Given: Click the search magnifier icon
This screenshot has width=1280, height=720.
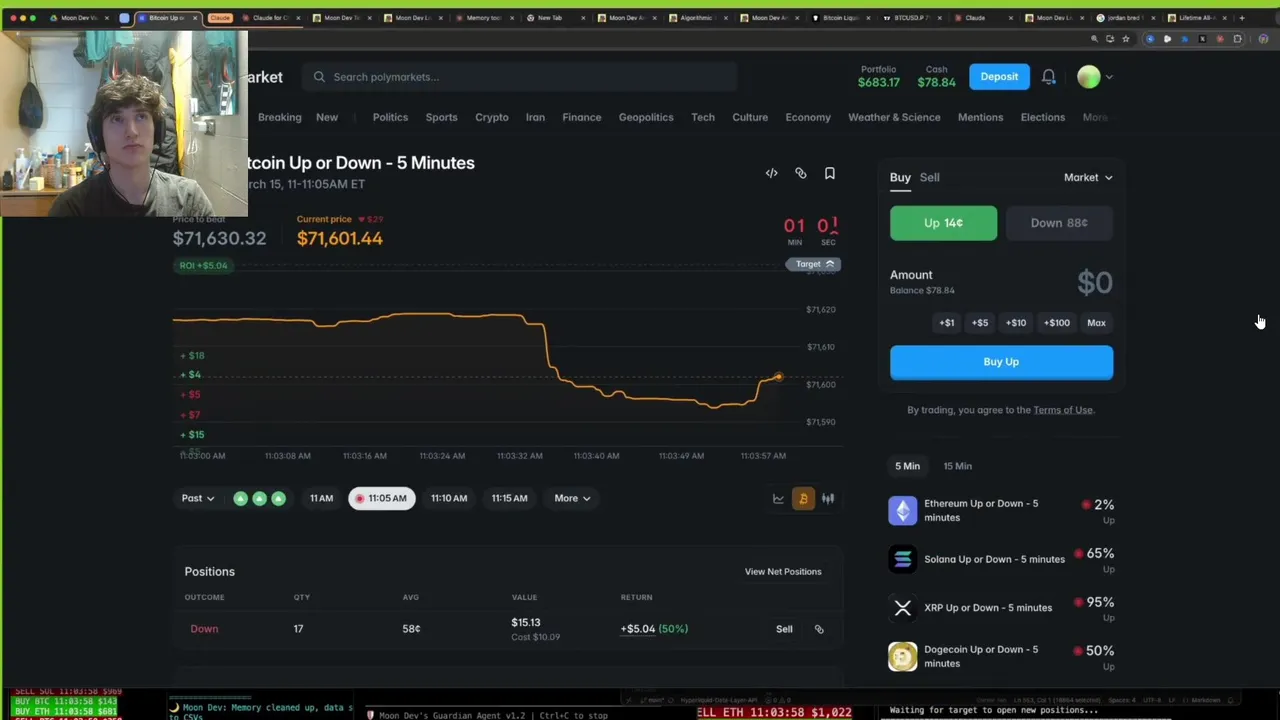Looking at the screenshot, I should 319,77.
